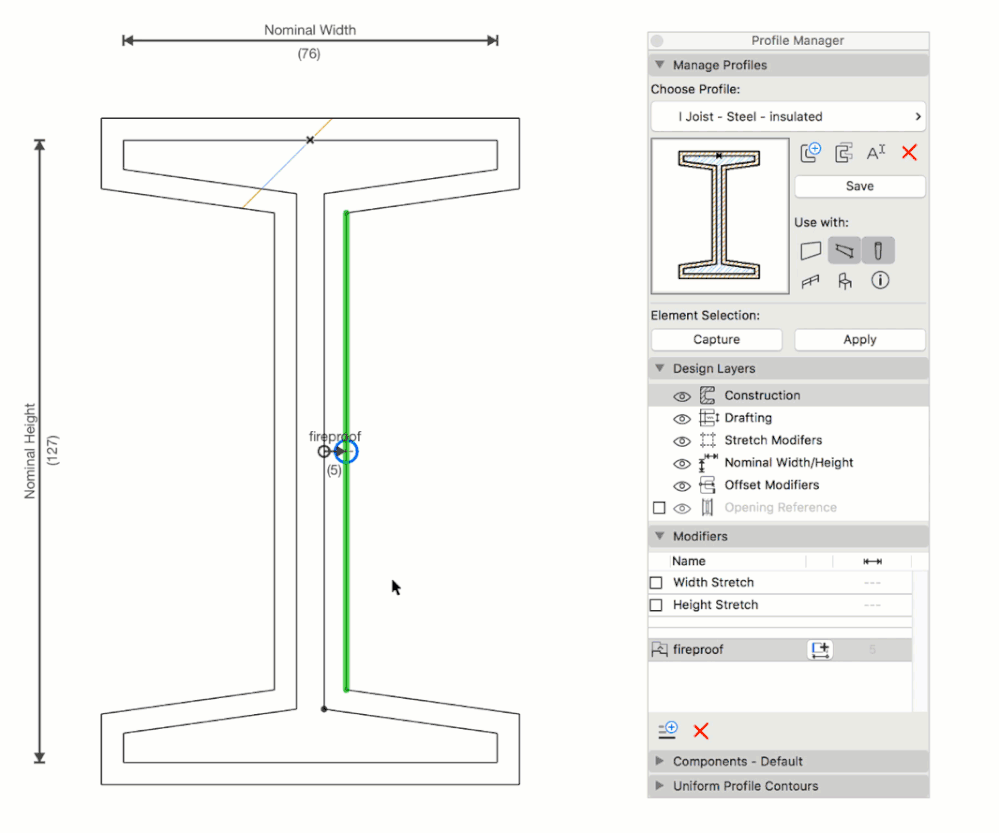999x833 pixels.
Task: Click the Name column header
Action: click(689, 561)
